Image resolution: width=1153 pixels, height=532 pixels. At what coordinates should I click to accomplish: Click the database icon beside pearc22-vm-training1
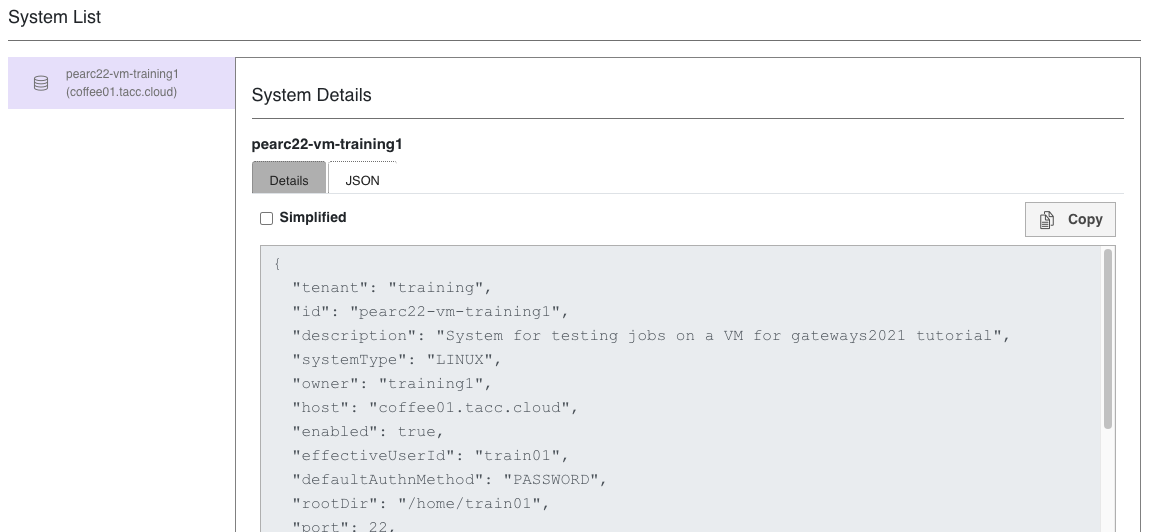pyautogui.click(x=41, y=83)
